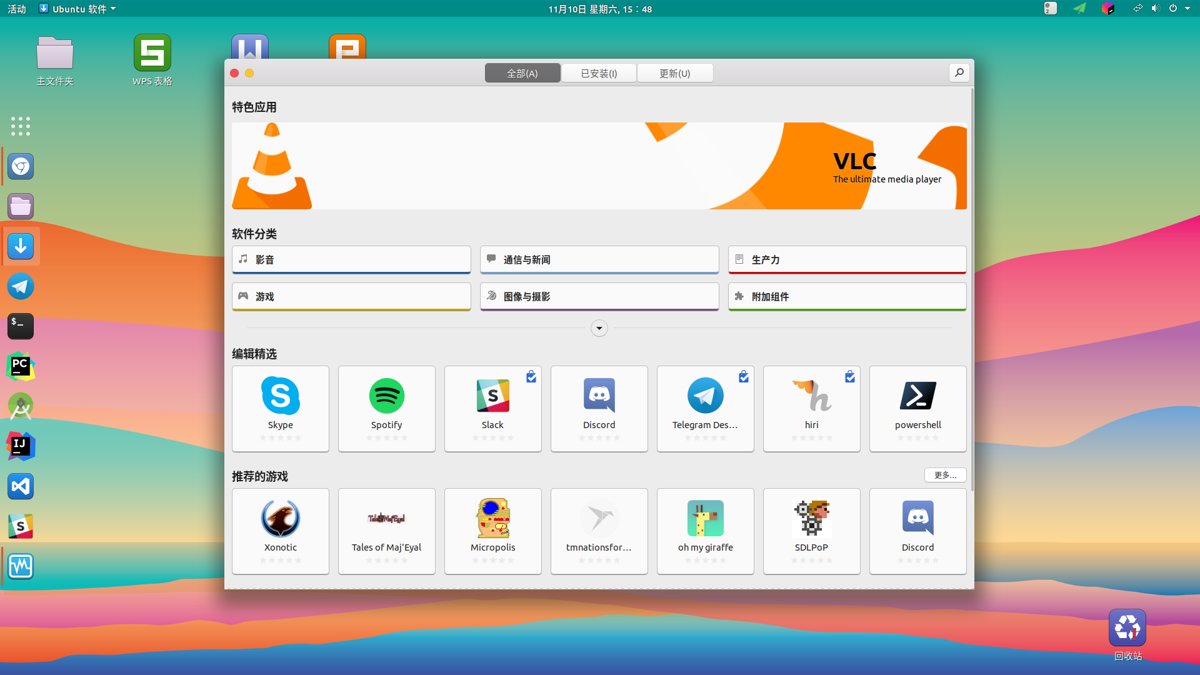Open the Spotify app card

[386, 408]
